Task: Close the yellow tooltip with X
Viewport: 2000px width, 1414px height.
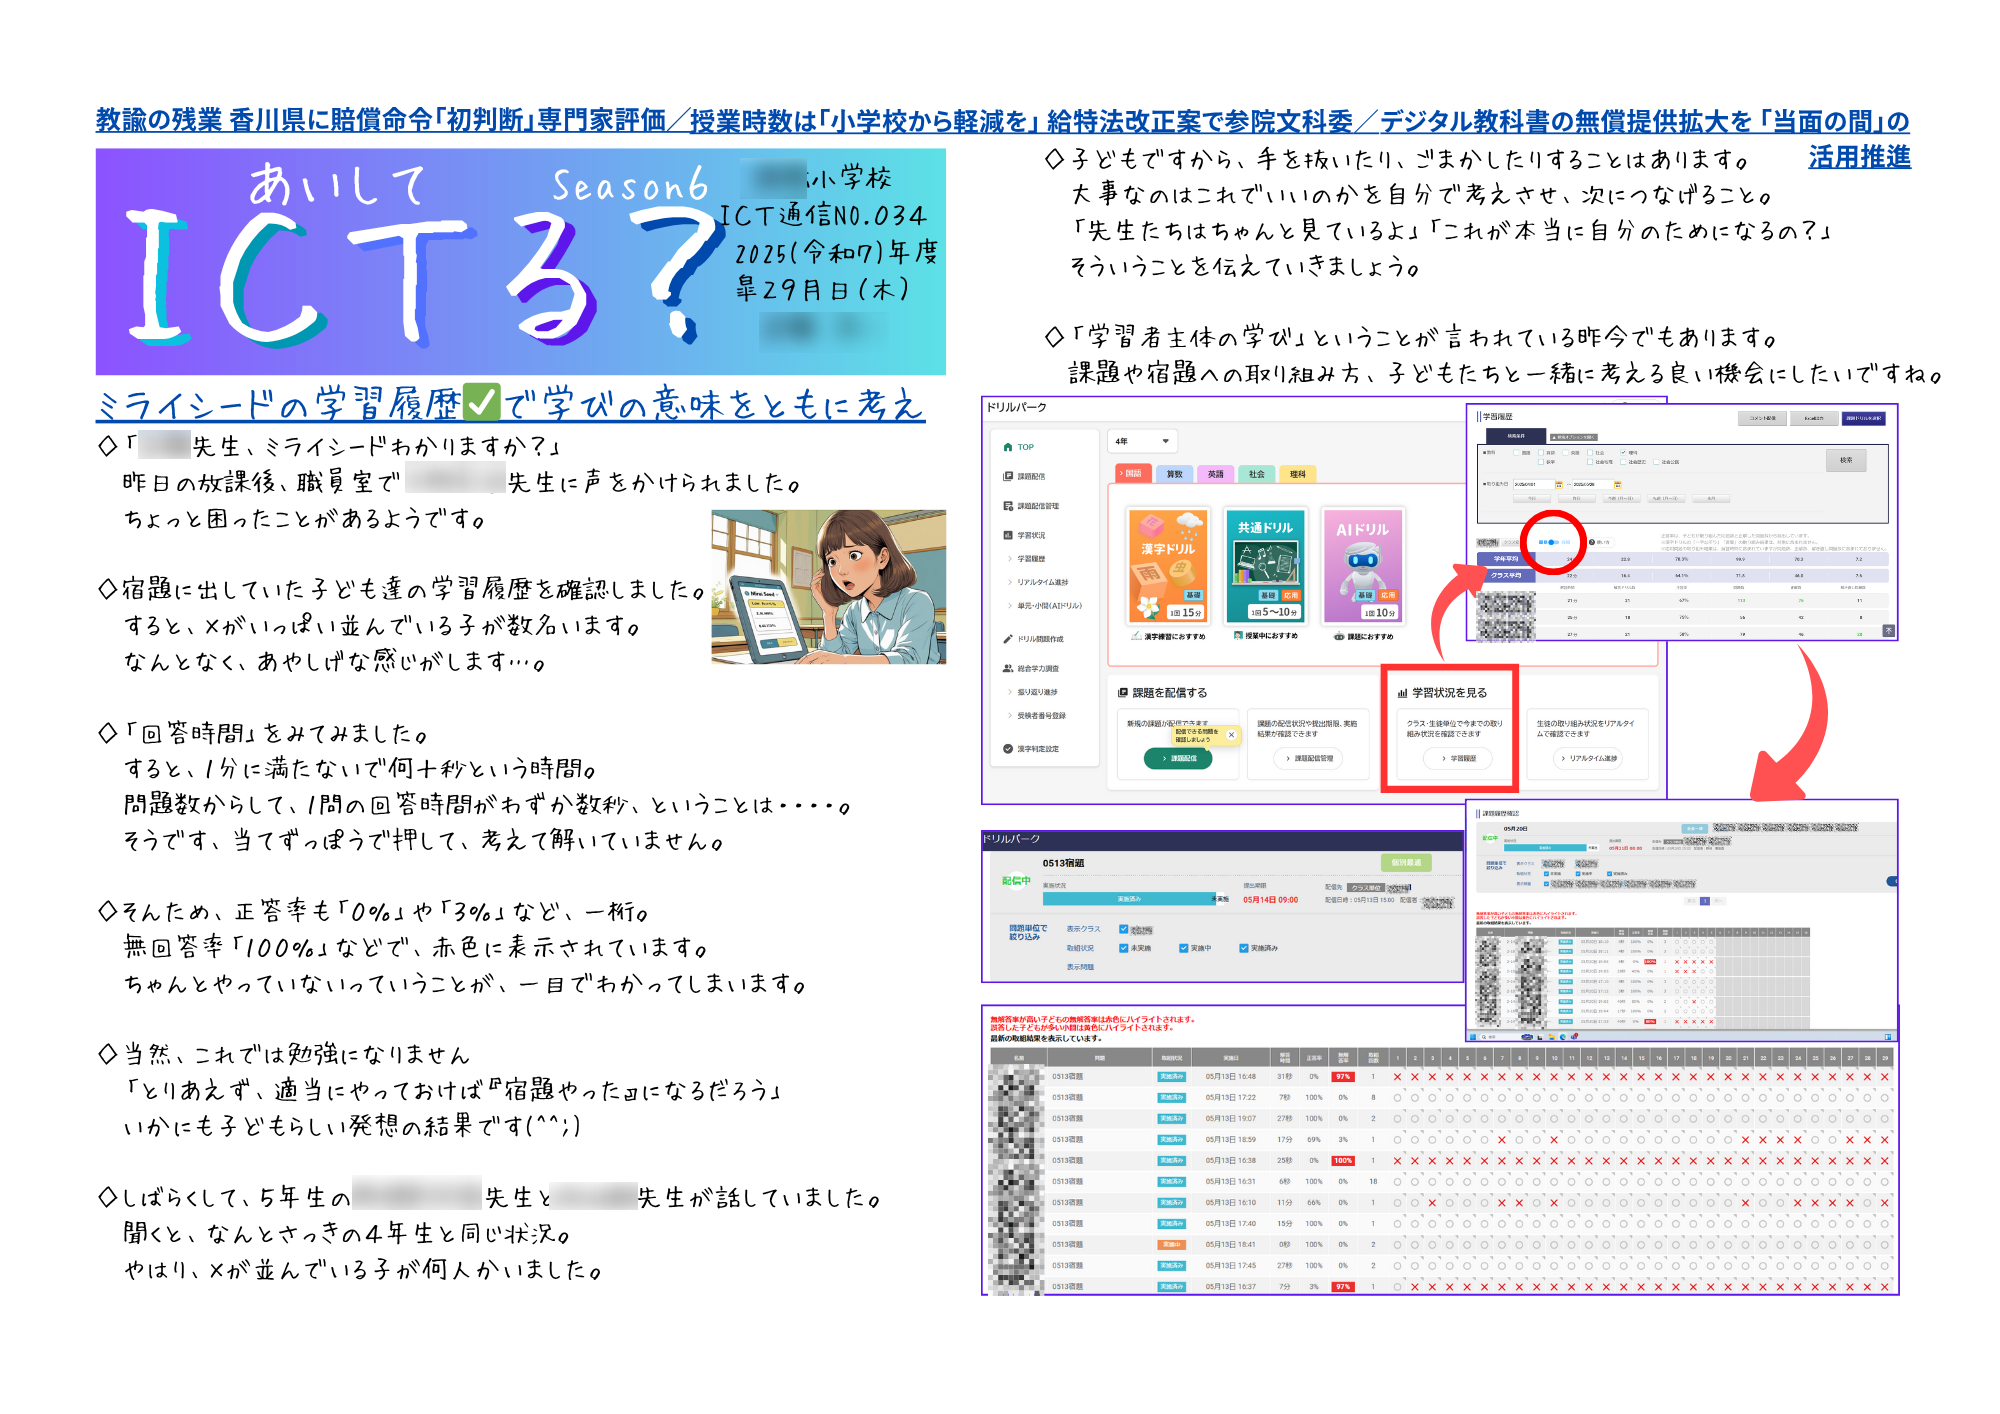Action: pyautogui.click(x=1231, y=735)
